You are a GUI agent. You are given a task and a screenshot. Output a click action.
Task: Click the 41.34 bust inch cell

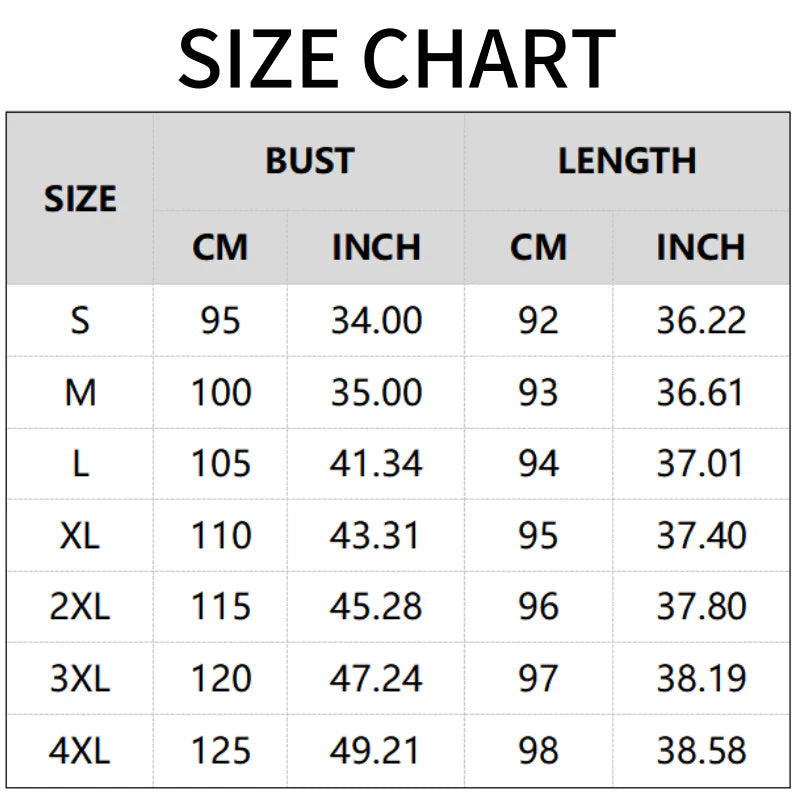pos(376,464)
